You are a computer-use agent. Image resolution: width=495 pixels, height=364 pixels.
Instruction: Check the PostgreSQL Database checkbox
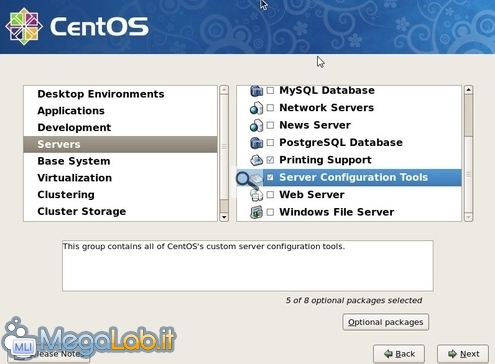[270, 142]
